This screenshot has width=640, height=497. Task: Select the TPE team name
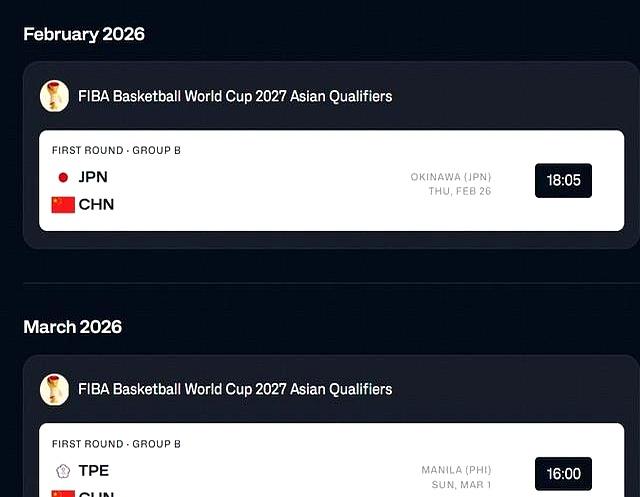coord(94,470)
